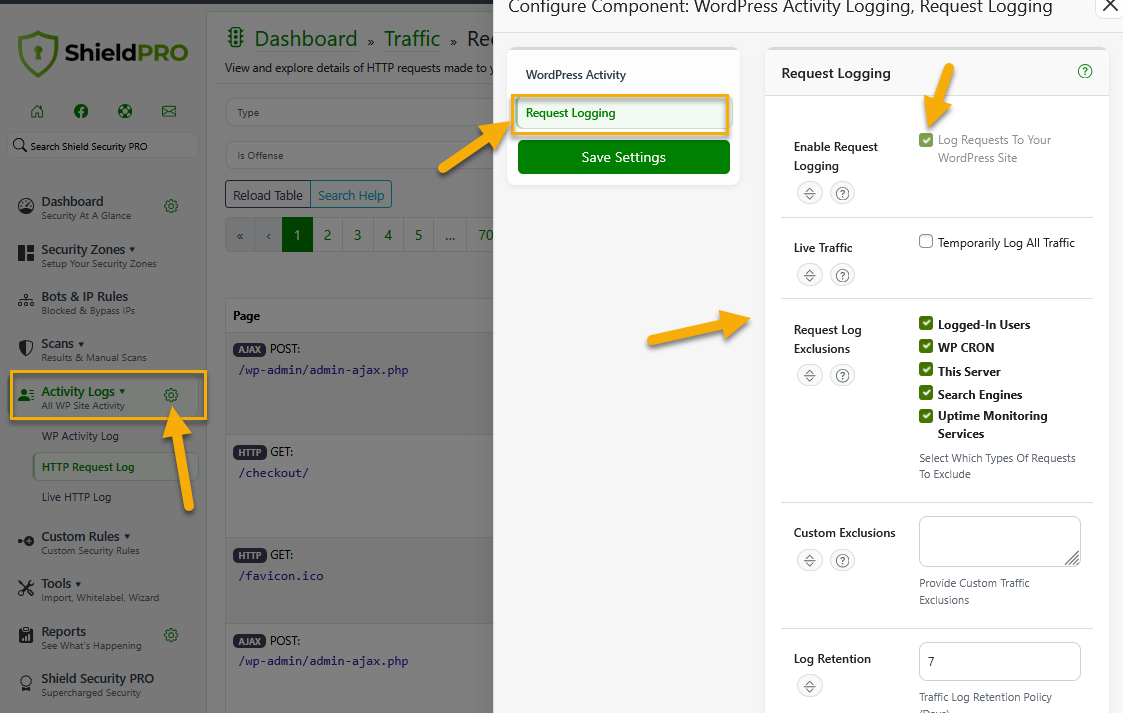Click the Custom Exclusions text area
1123x713 pixels.
click(1000, 541)
